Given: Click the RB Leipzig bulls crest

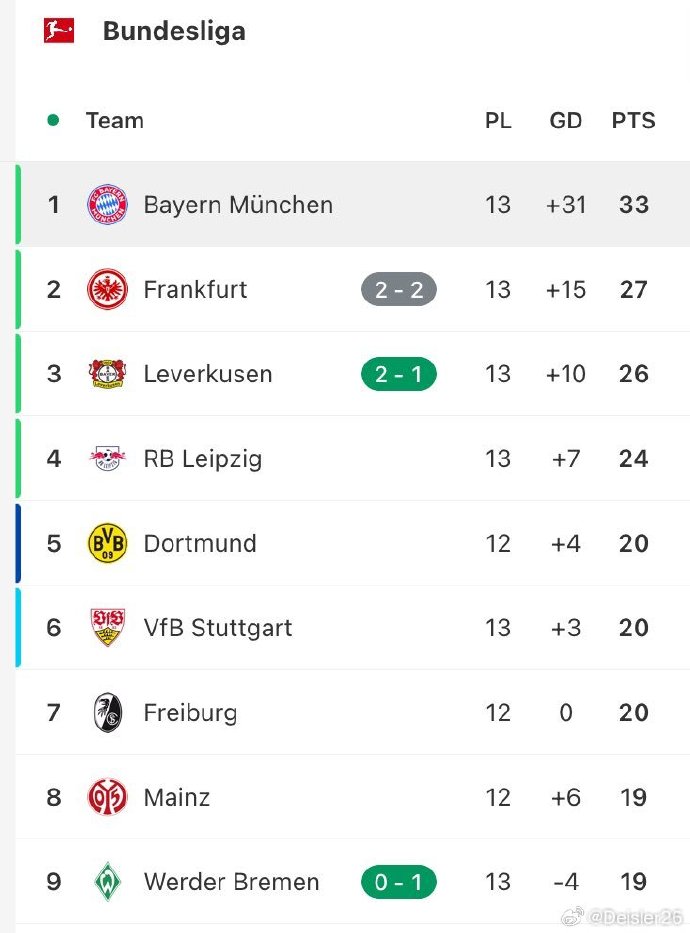Looking at the screenshot, I should pyautogui.click(x=107, y=459).
